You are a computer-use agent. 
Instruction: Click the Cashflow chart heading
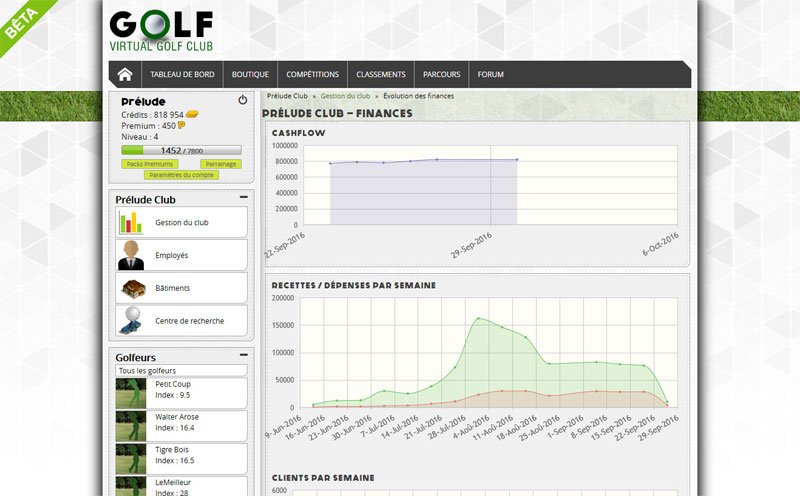pos(298,133)
